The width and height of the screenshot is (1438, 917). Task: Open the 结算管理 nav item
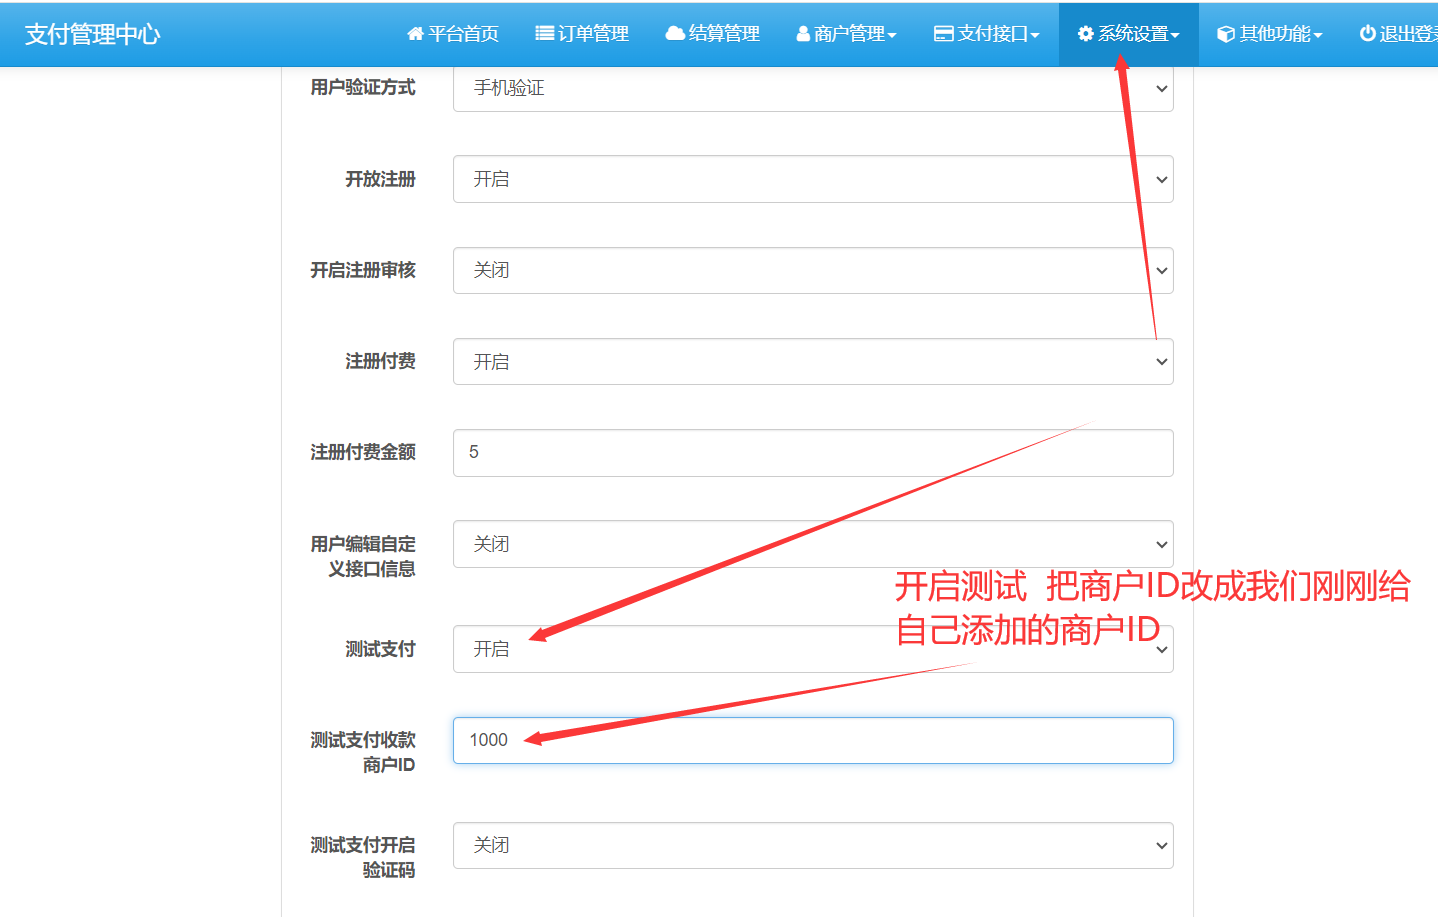click(x=712, y=34)
